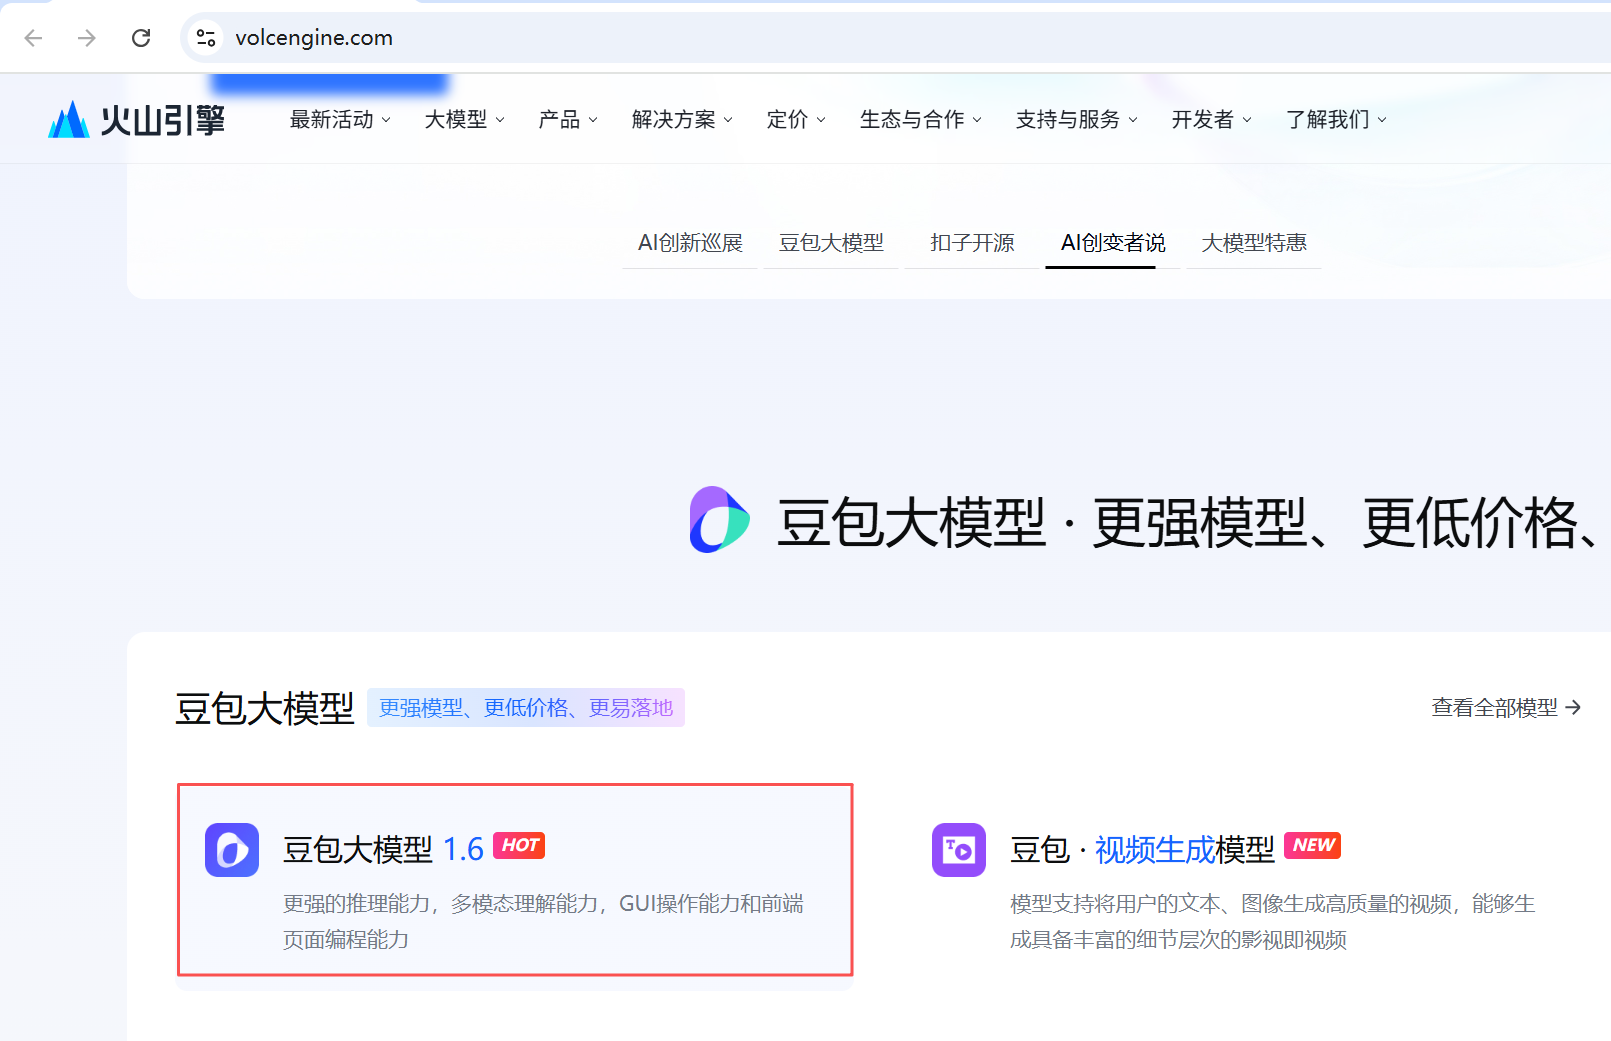Screen dimensions: 1611x1041
Task: Expand the 产品 menu
Action: click(568, 120)
